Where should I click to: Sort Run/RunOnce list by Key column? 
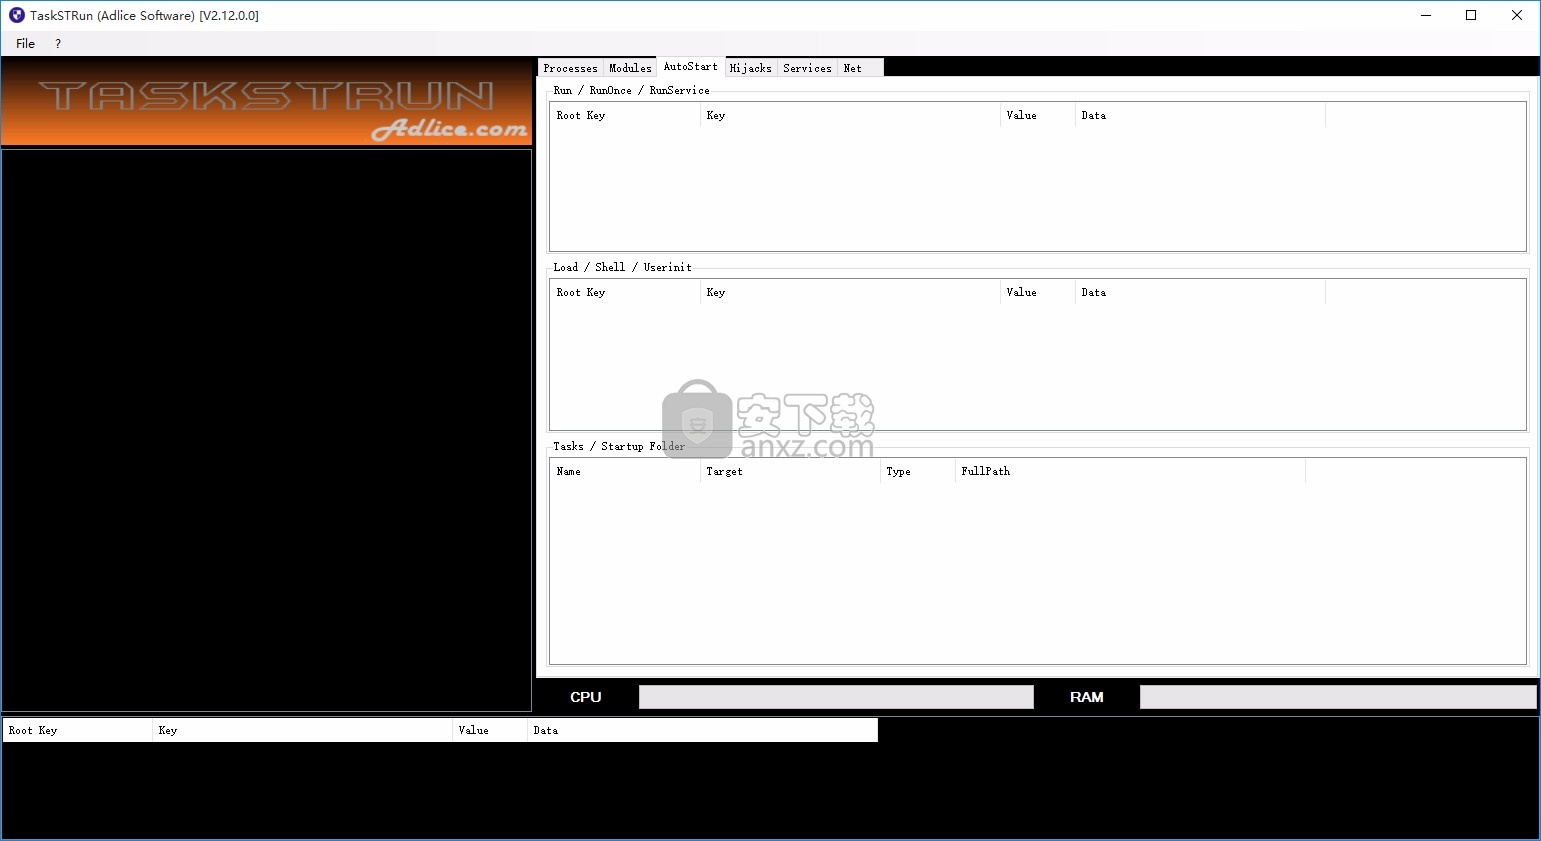(851, 115)
